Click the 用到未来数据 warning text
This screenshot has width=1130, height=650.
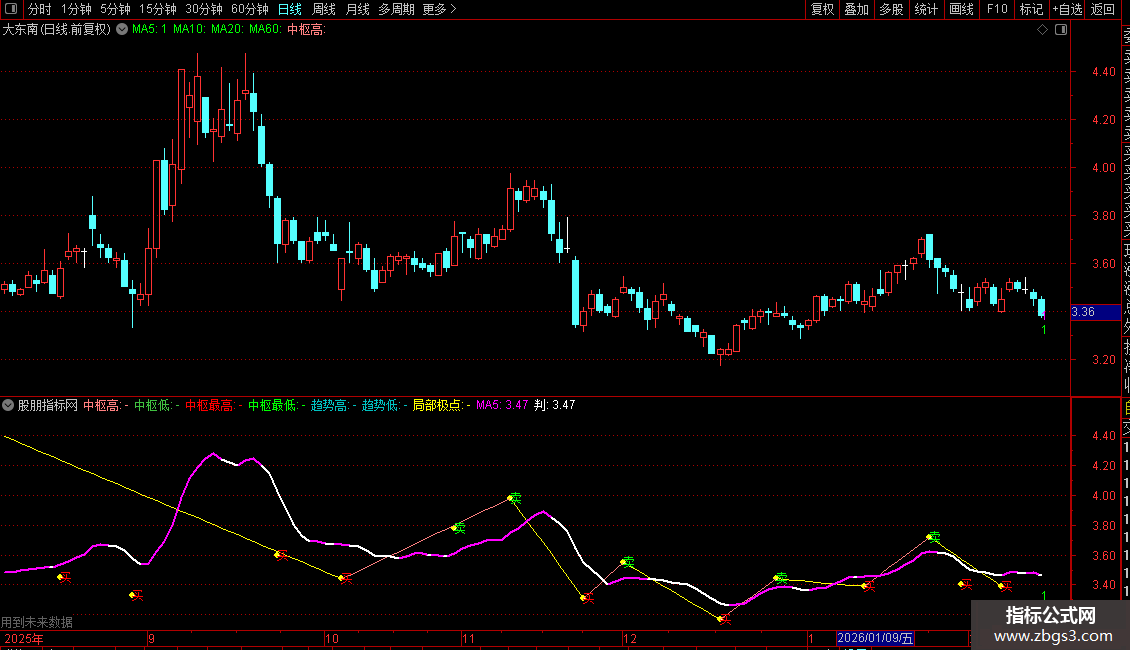(37, 622)
